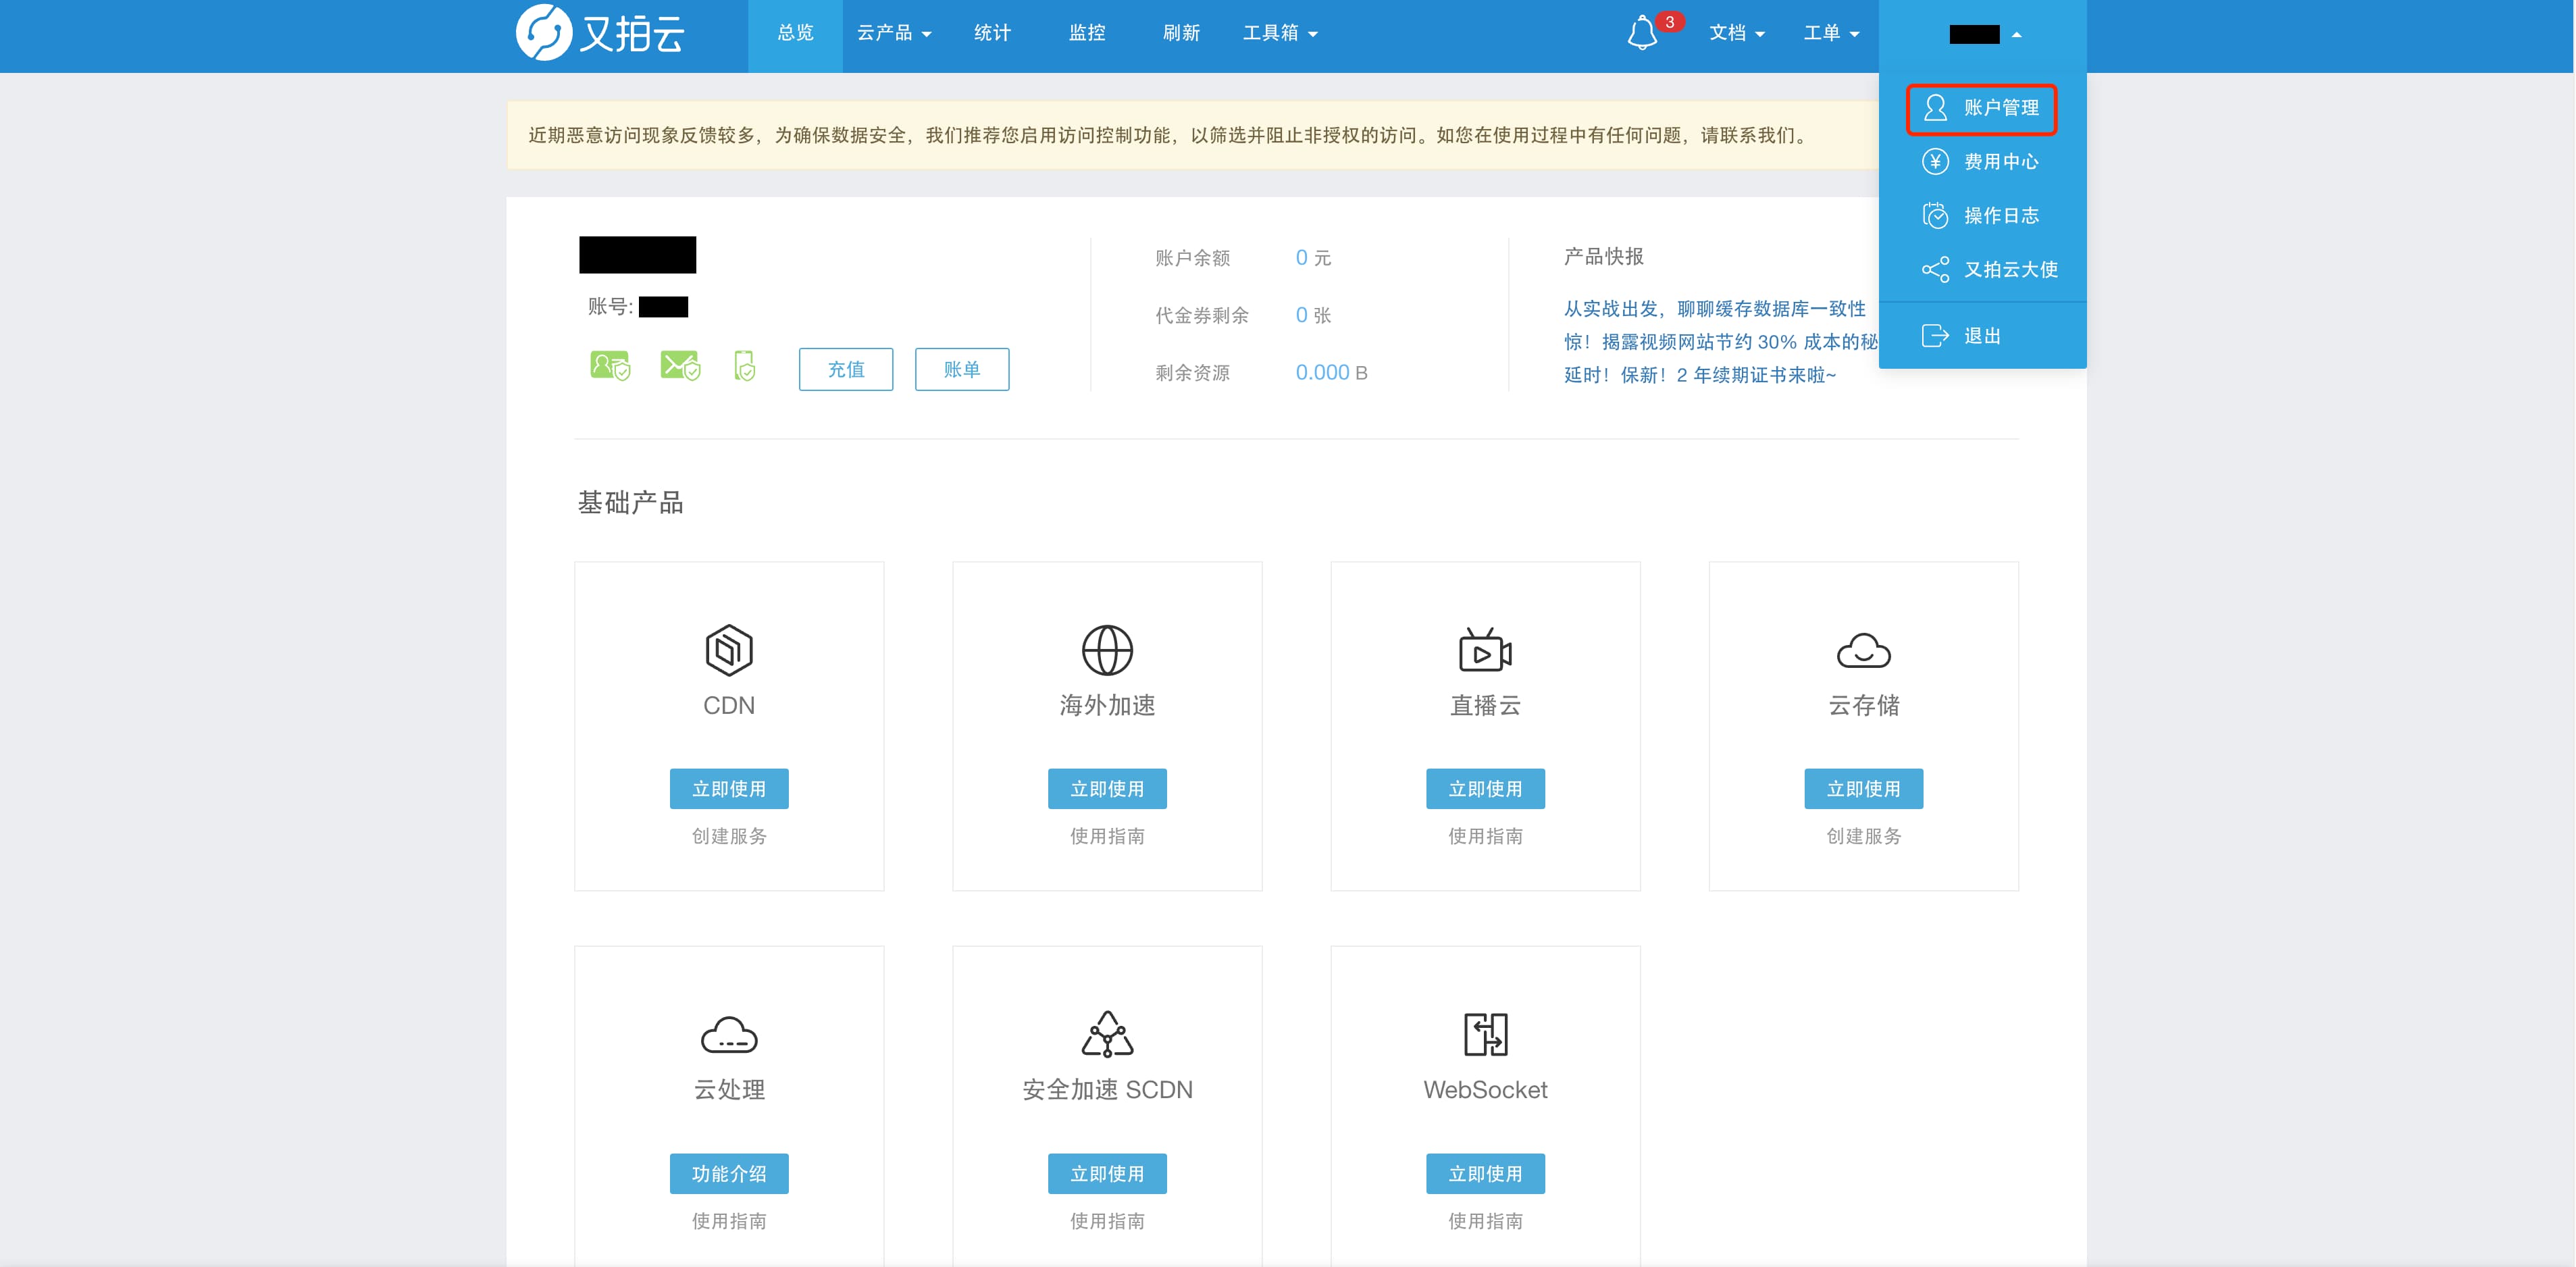Viewport: 2576px width, 1267px height.
Task: Open news link 从实战出发，聊聊缓存数据库一致性
Action: pos(1714,308)
